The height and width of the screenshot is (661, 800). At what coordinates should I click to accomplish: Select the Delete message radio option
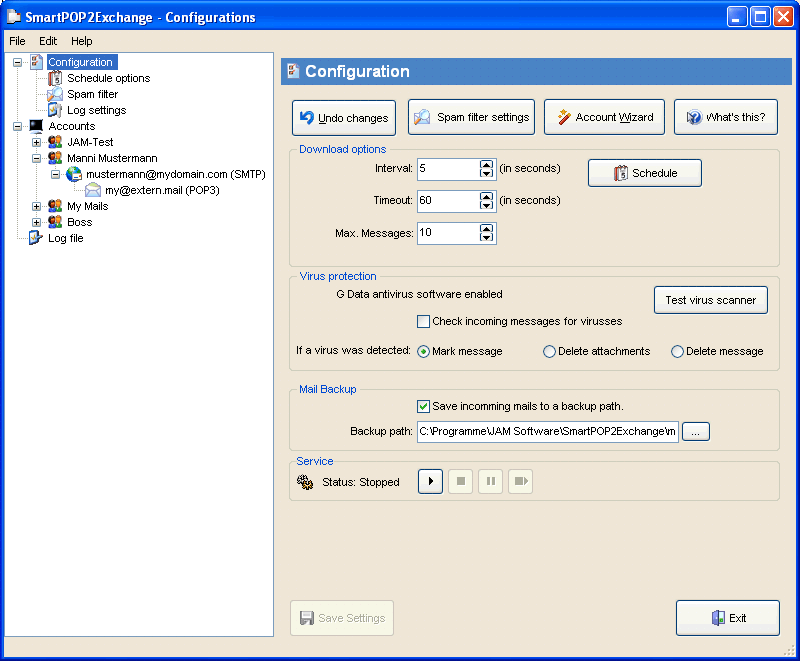677,351
